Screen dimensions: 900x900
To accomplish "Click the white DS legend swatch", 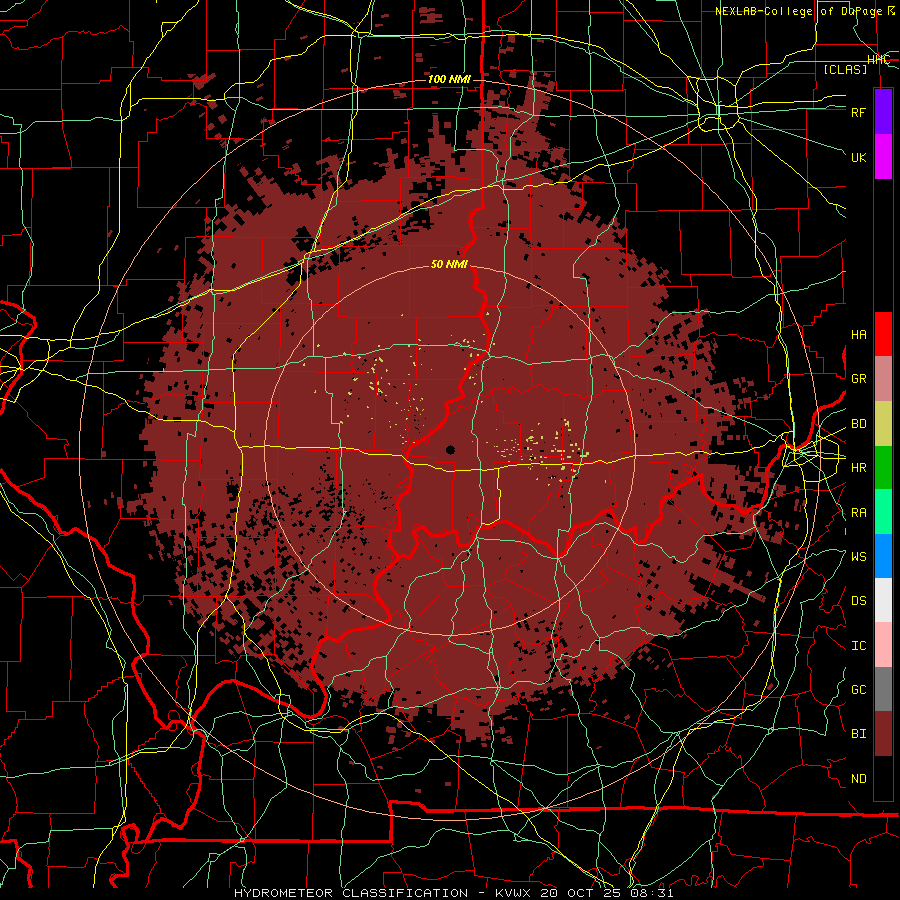I will [x=883, y=600].
